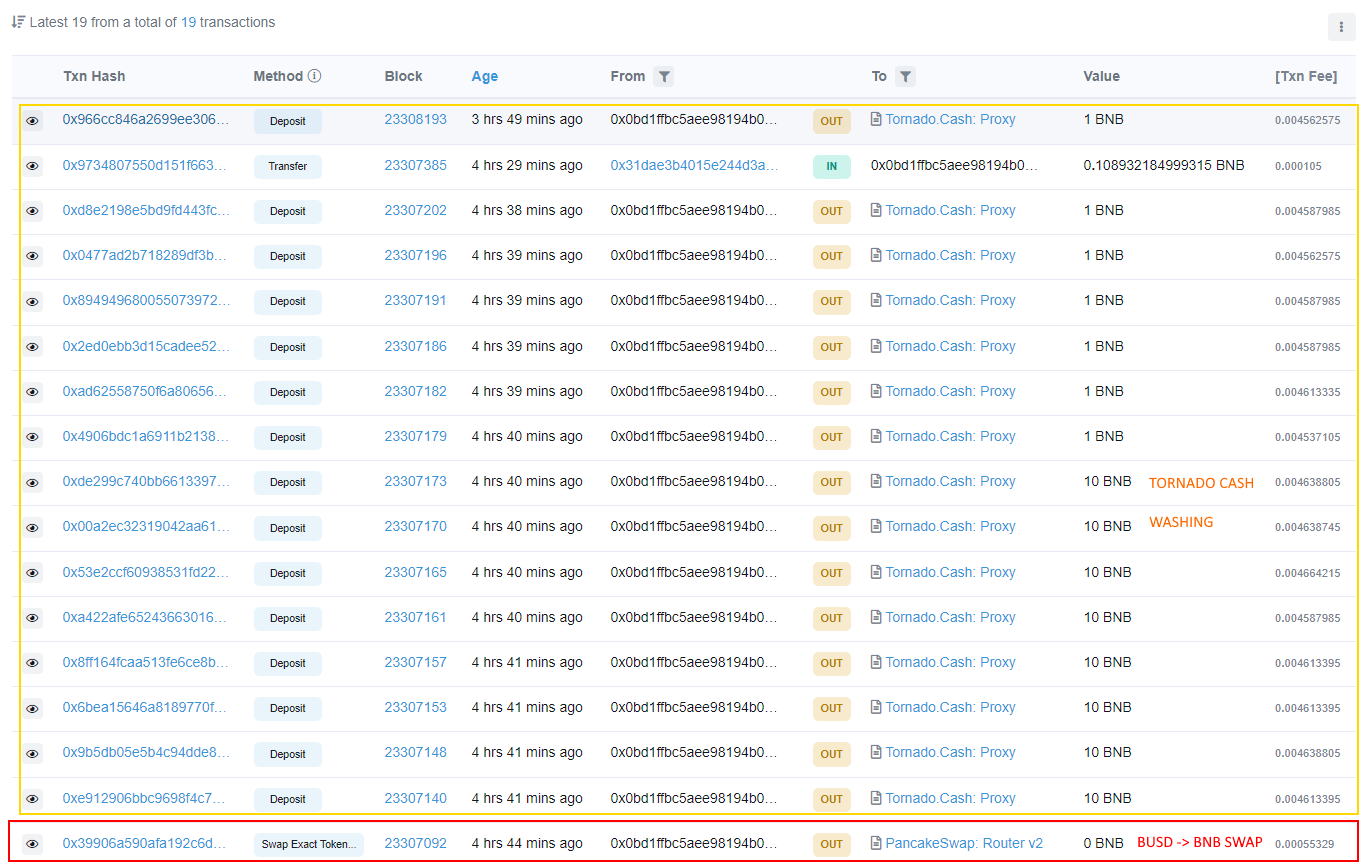This screenshot has height=865, width=1367.
Task: Click contract icon in block 23308193 row
Action: 876,119
